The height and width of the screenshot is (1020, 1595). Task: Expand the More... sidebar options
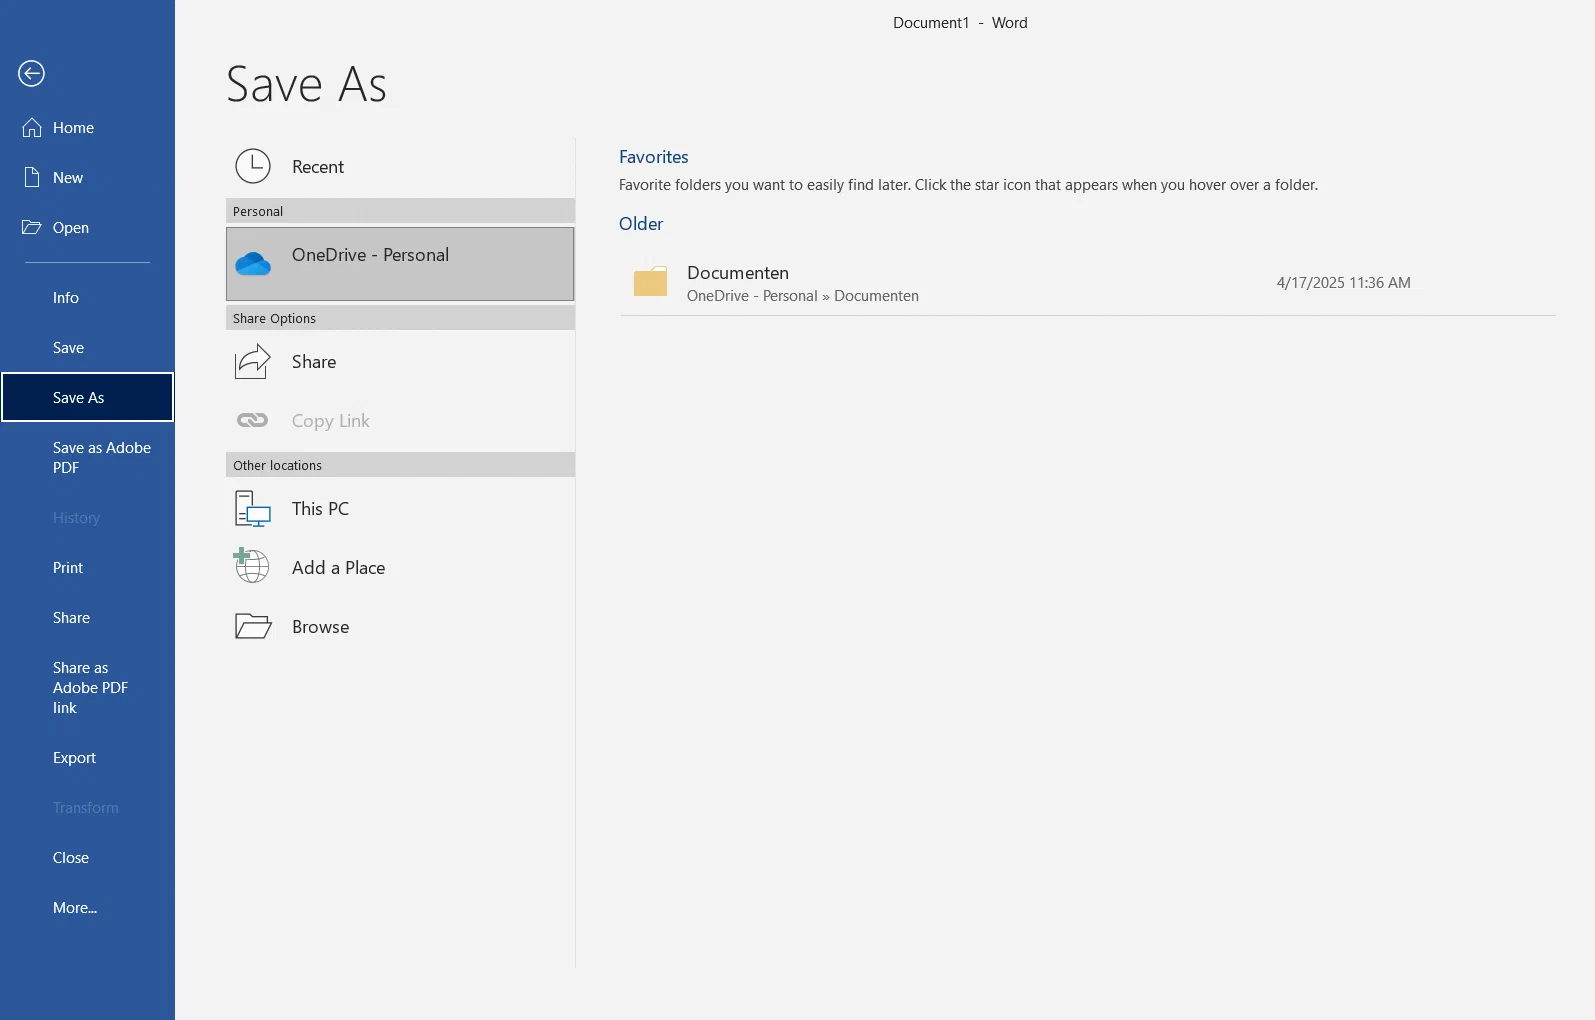[x=87, y=907]
